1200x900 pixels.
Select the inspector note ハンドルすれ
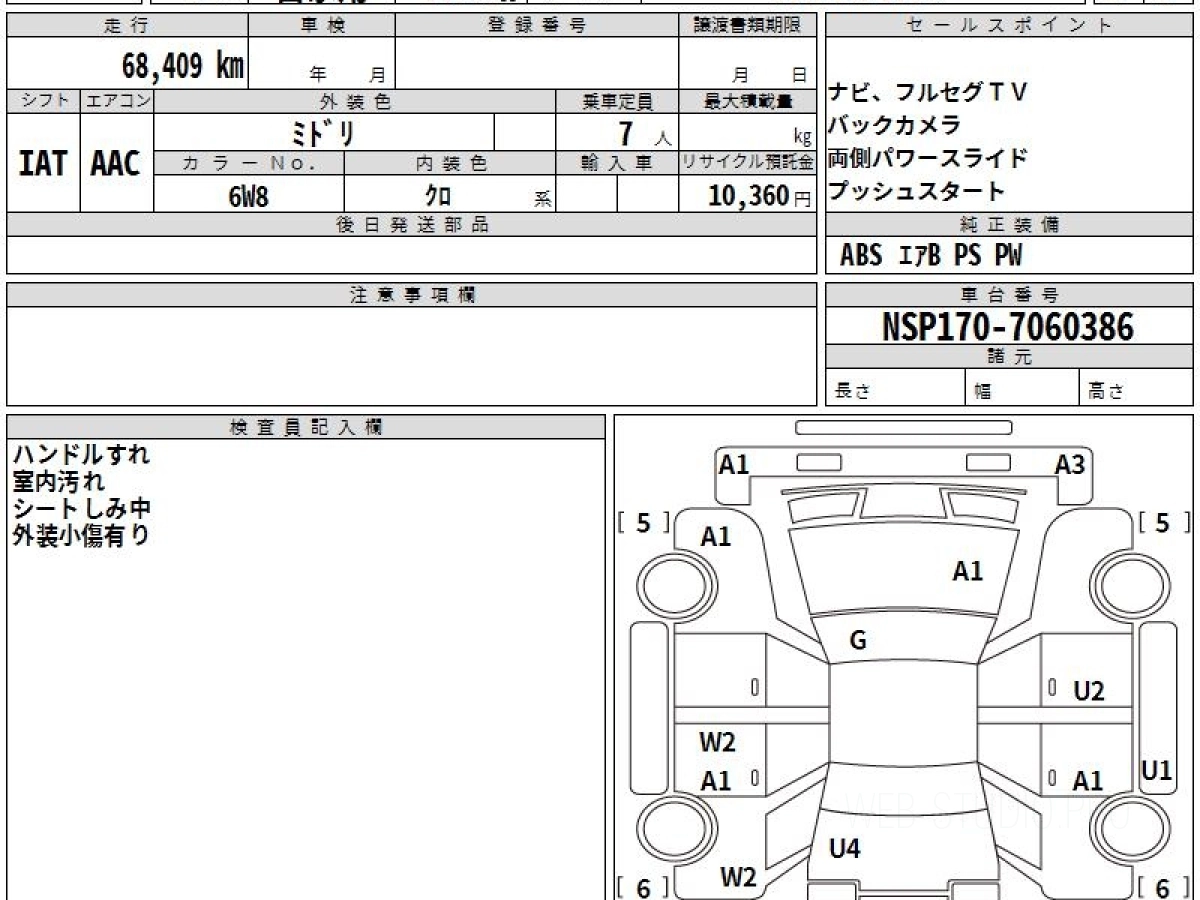81,455
